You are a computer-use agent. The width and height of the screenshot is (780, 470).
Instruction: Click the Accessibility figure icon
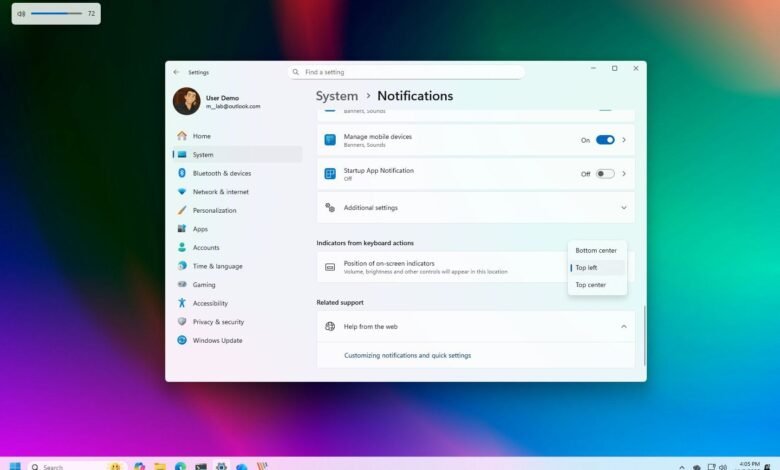pyautogui.click(x=182, y=303)
